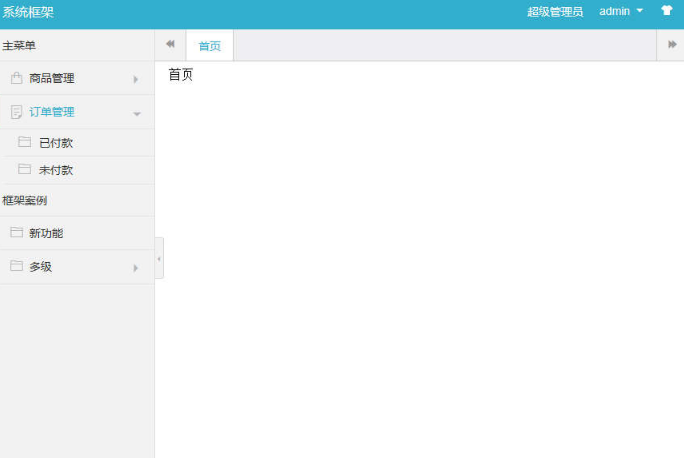Click the folder icon next to 已付款
This screenshot has height=458, width=684.
25,142
